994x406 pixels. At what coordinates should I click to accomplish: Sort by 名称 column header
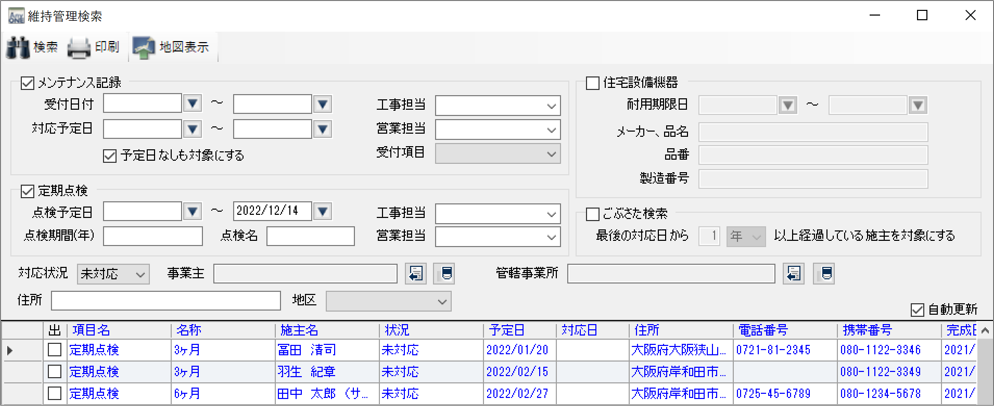(223, 331)
